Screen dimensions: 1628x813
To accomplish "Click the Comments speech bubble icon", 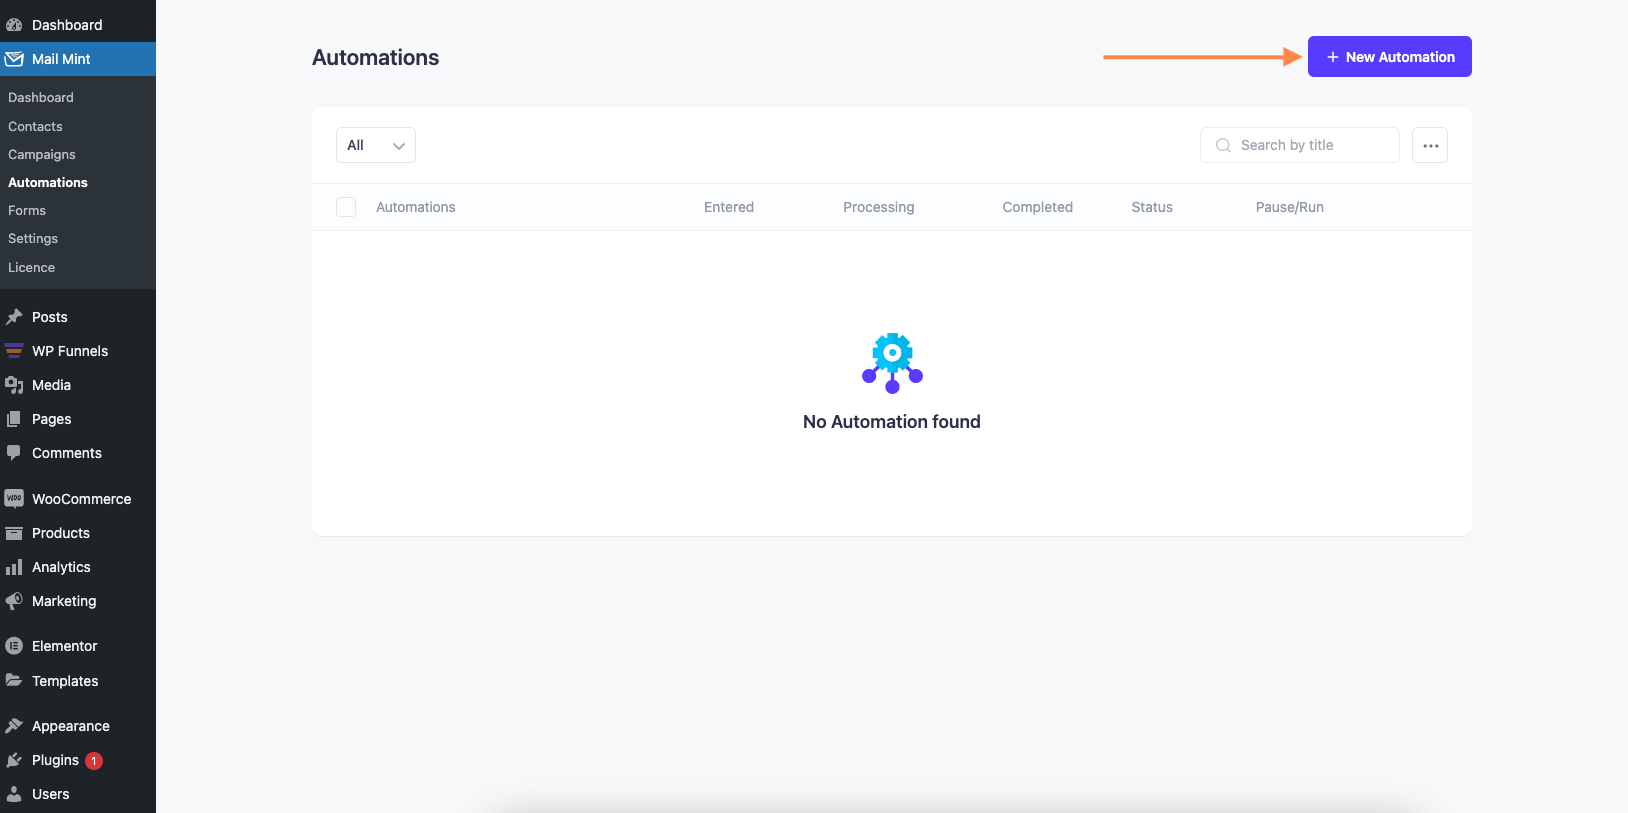I will [14, 453].
